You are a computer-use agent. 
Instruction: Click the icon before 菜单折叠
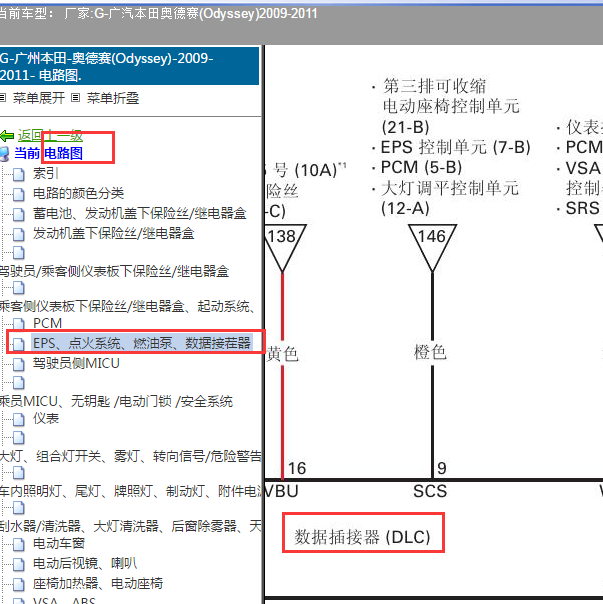click(x=76, y=98)
